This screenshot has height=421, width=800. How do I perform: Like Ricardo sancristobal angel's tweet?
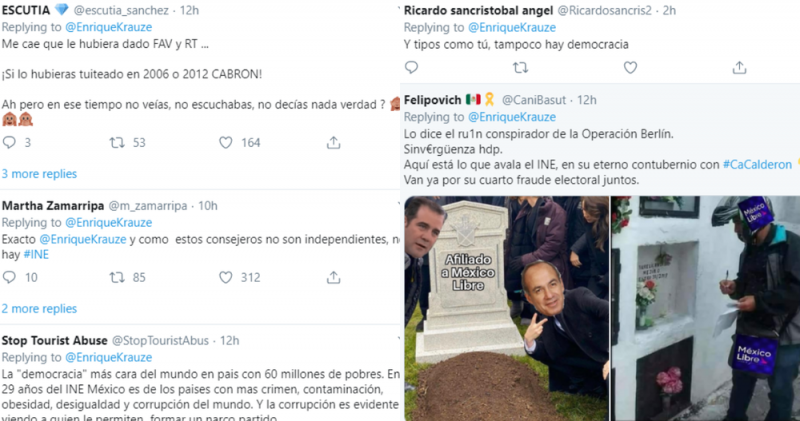pyautogui.click(x=631, y=67)
